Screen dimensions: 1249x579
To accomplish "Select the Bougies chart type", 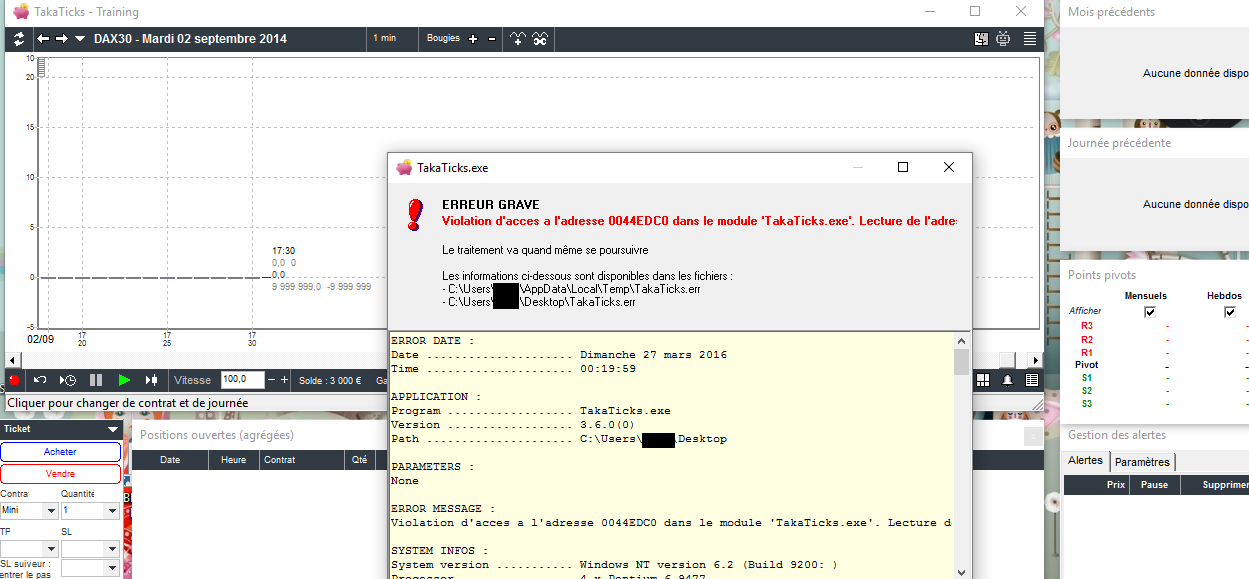I will pos(443,38).
